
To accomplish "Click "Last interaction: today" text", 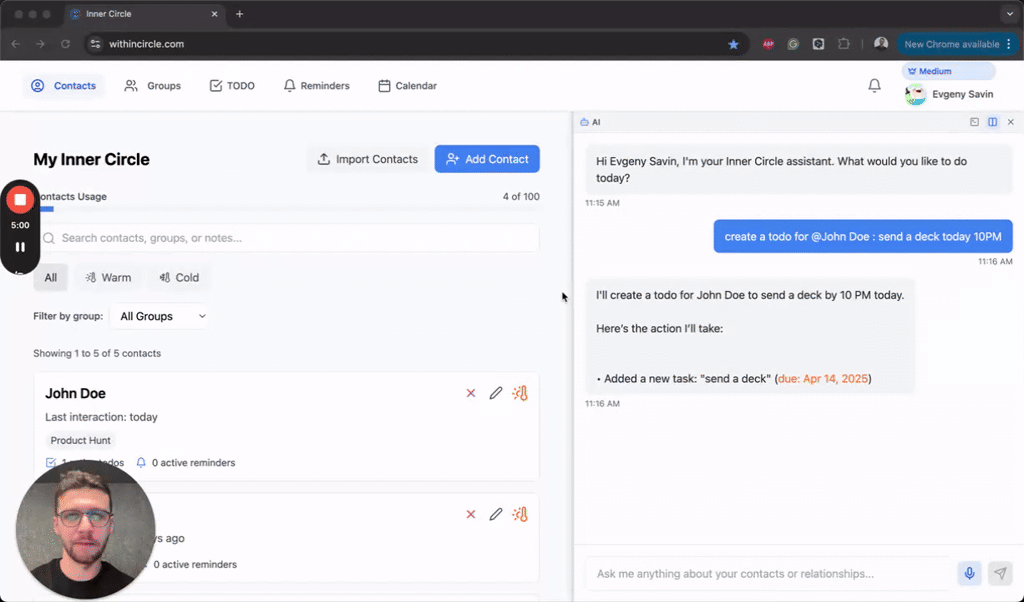I will coord(101,417).
